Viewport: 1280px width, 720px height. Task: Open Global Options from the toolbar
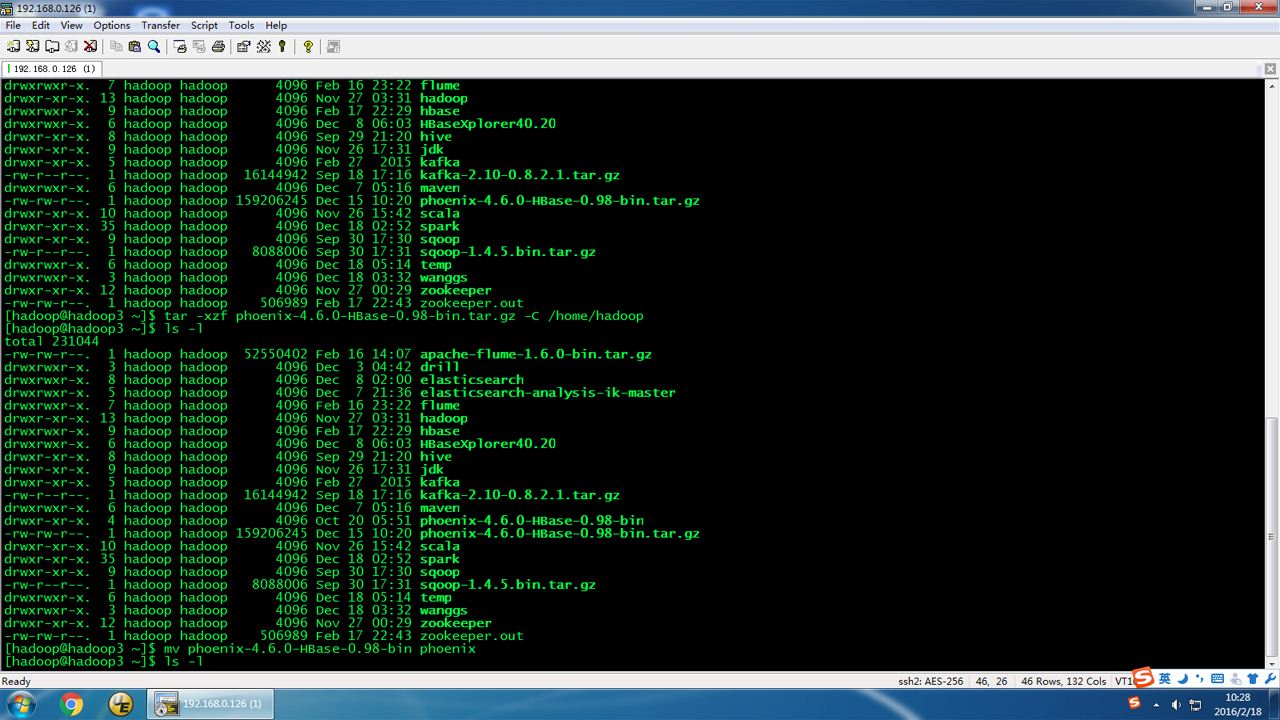263,46
